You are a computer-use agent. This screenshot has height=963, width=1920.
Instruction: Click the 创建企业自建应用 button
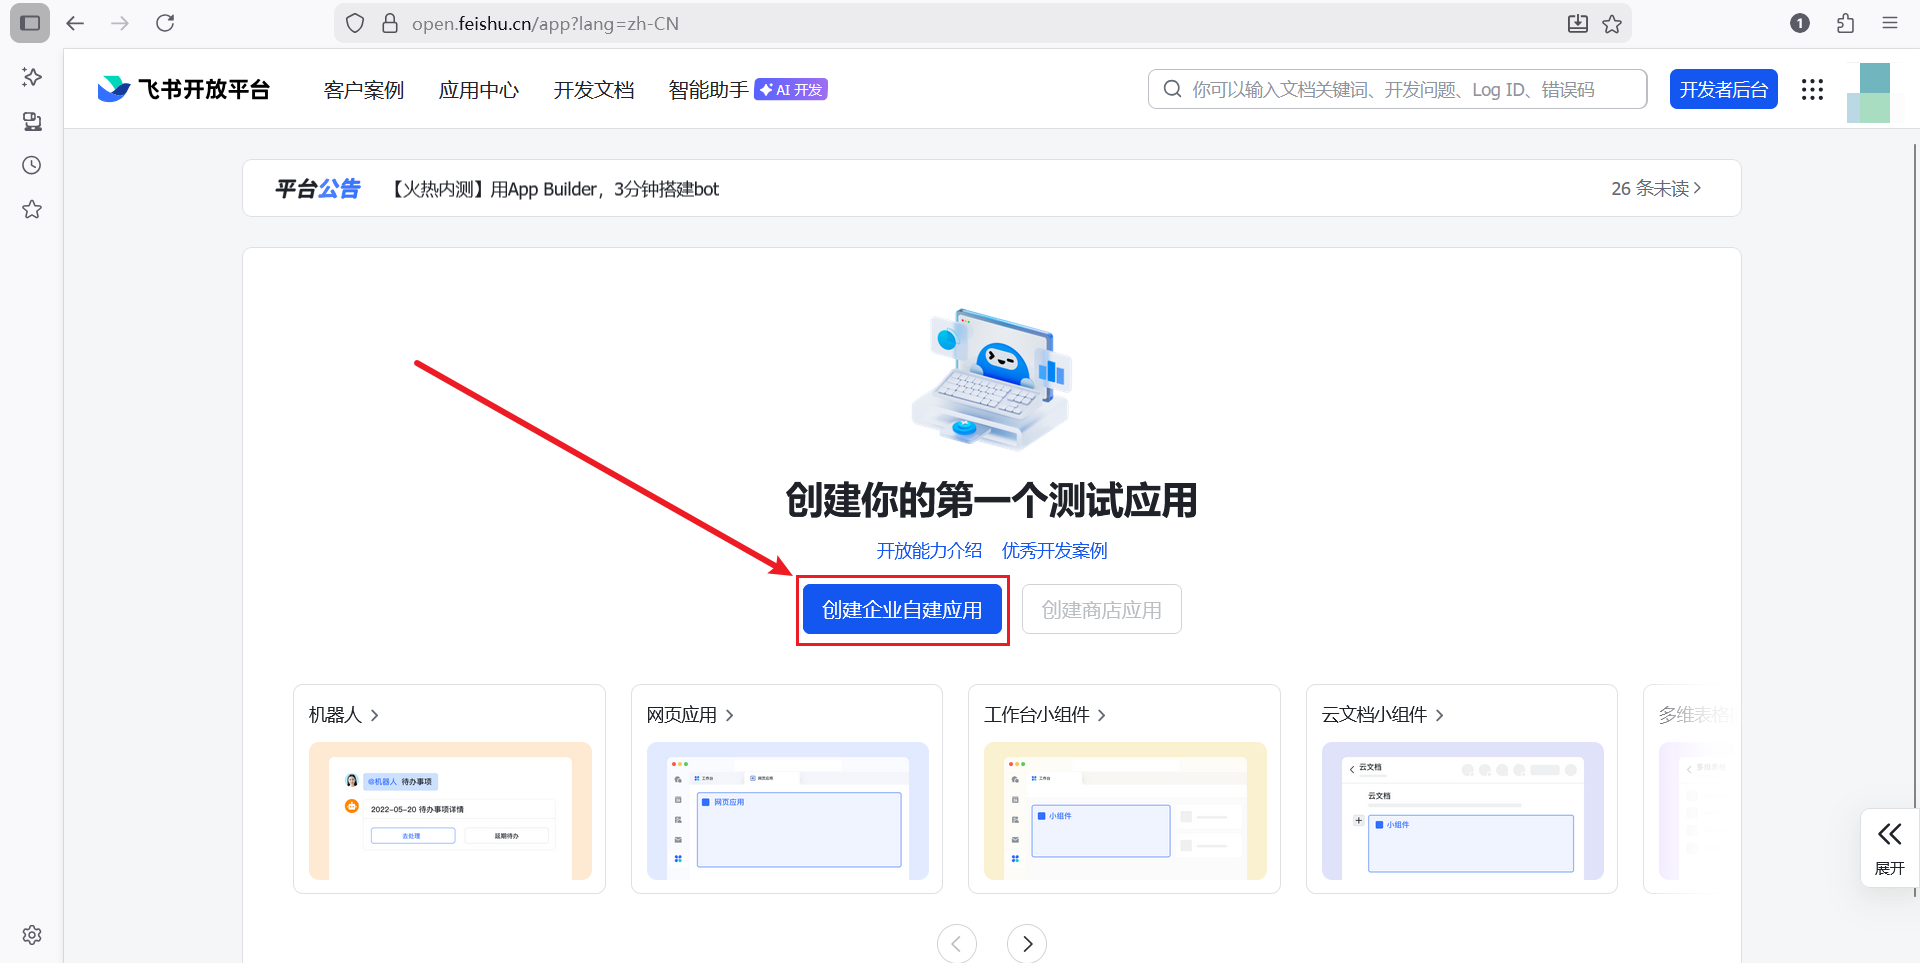(x=901, y=609)
